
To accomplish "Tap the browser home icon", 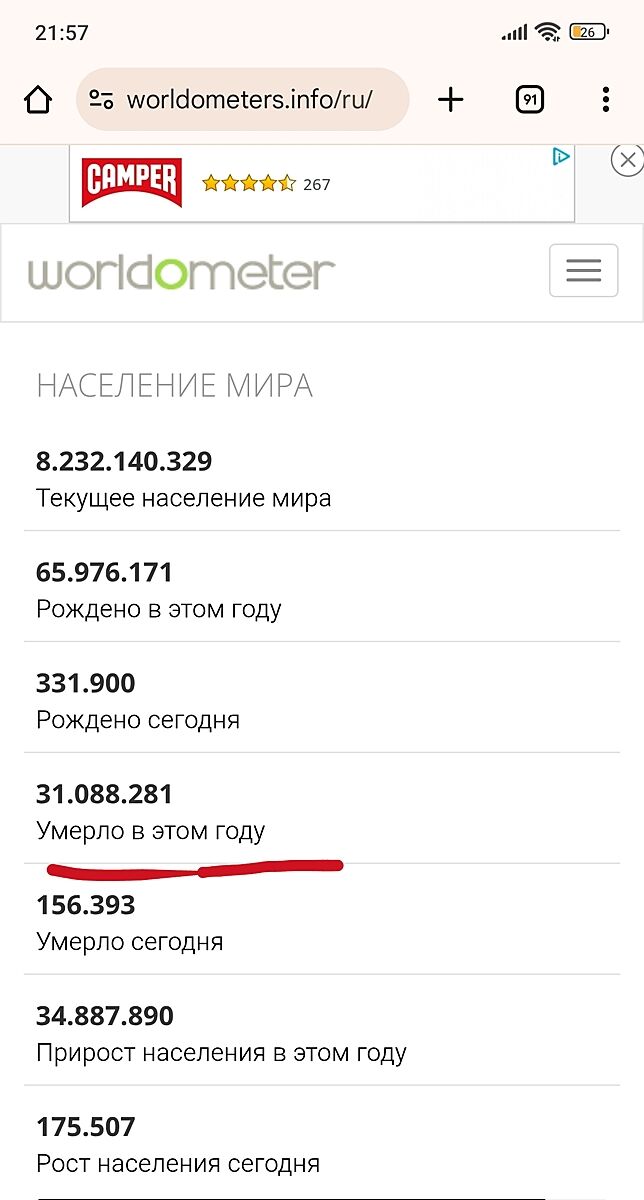I will tap(38, 100).
